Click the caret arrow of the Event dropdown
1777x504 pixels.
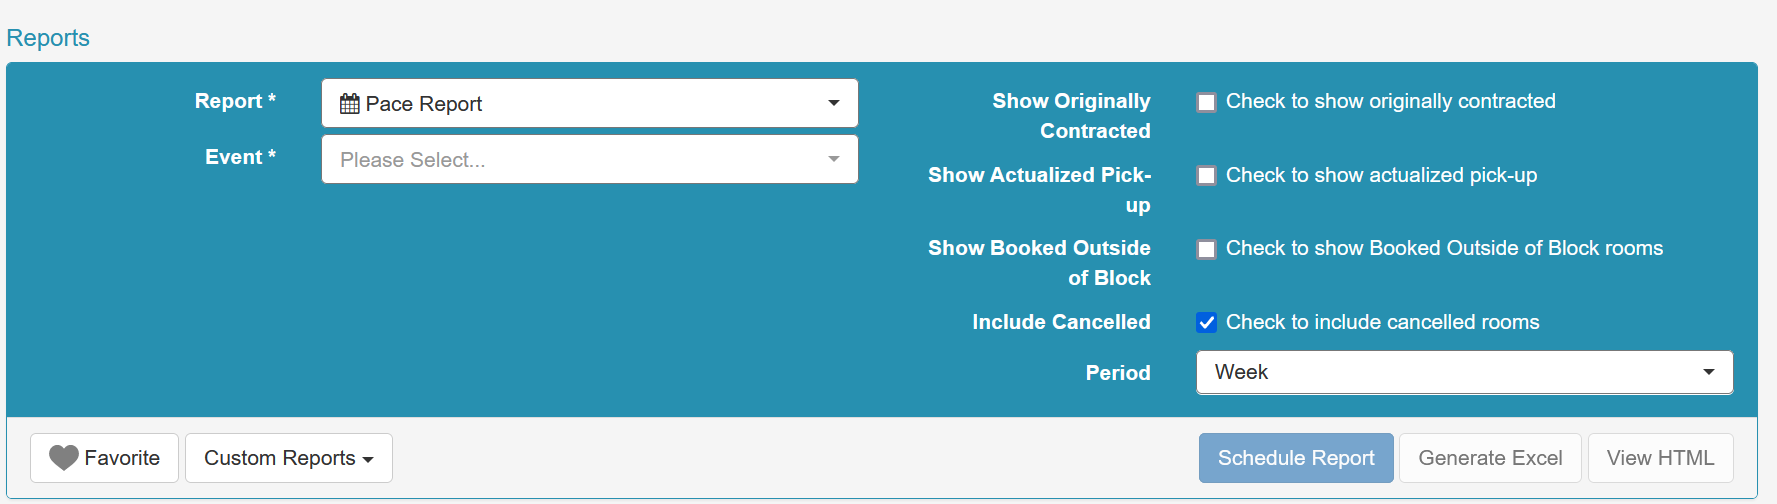[x=834, y=159]
